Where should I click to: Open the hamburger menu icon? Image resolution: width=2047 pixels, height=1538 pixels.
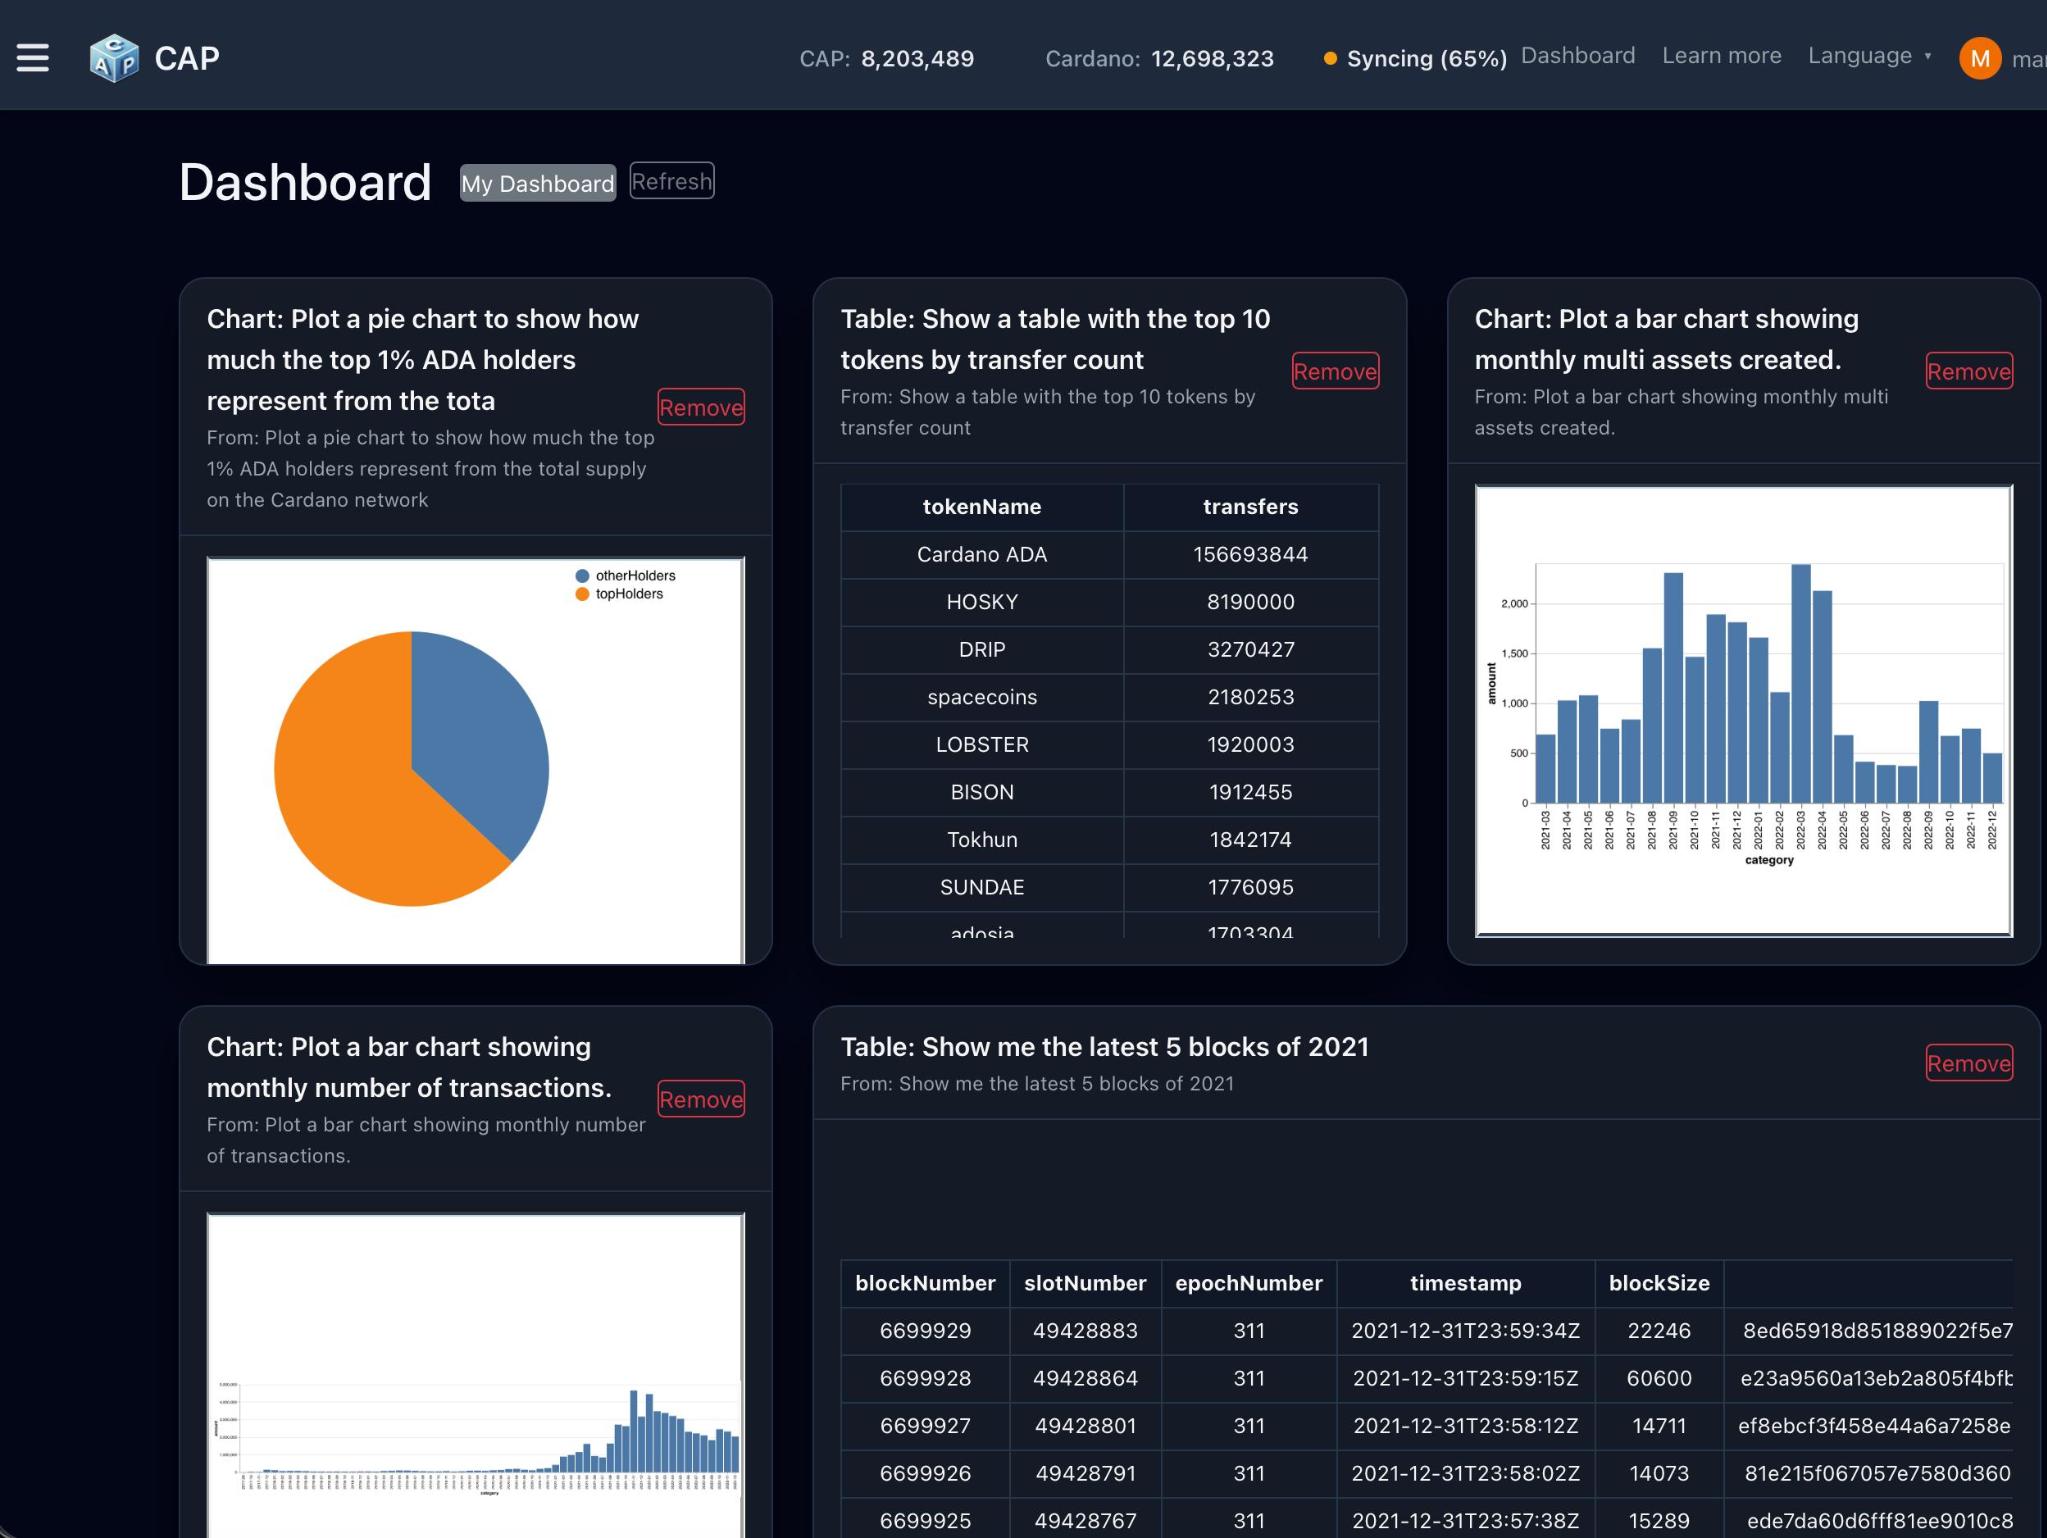(x=33, y=58)
